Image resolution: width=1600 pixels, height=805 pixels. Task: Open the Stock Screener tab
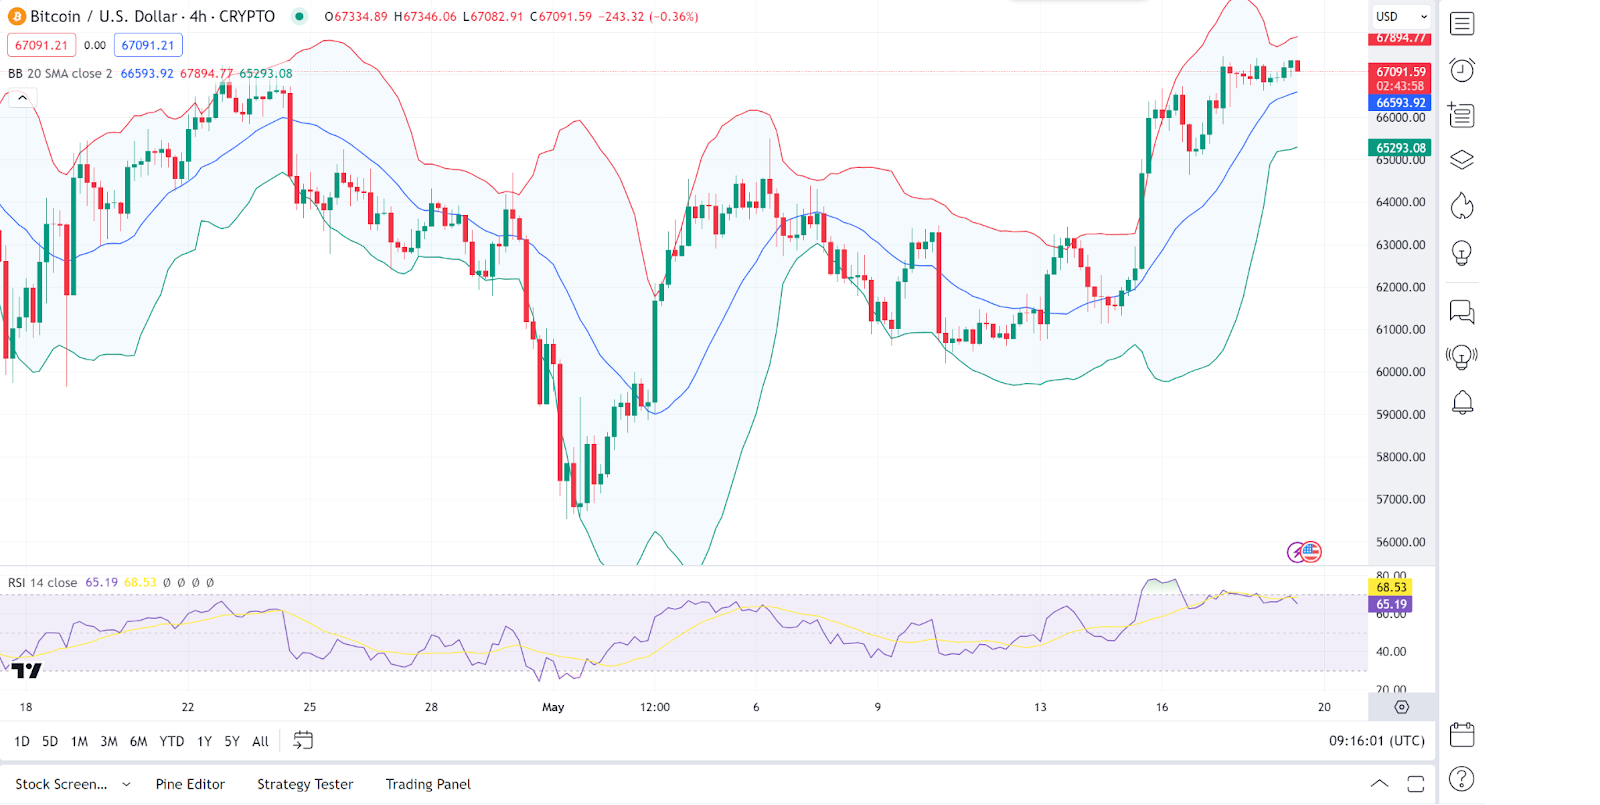61,784
